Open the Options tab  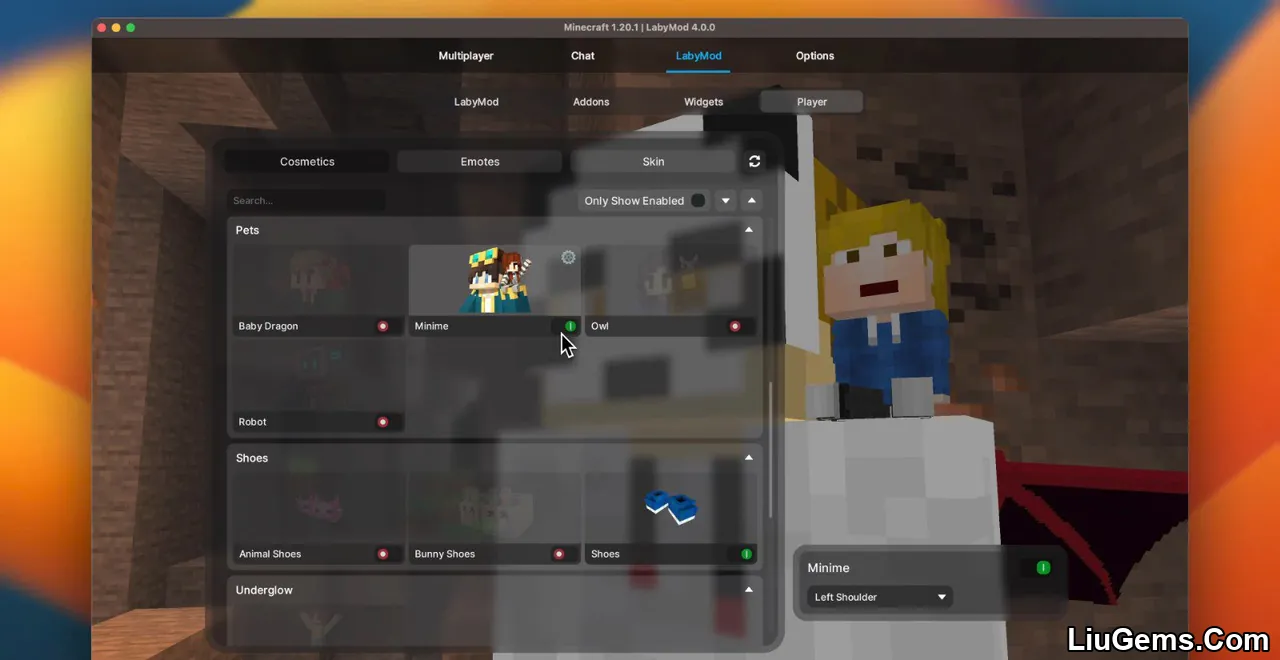815,56
